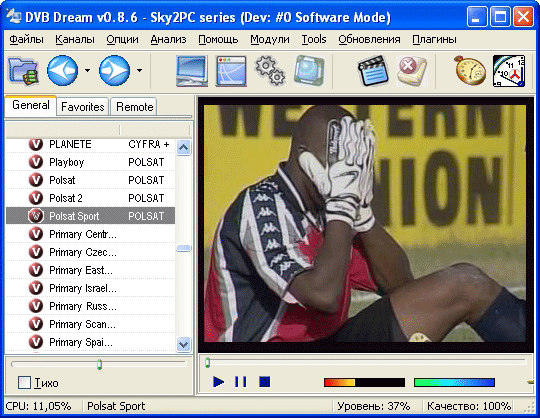
Task: Open the Помощь menu
Action: (218, 40)
